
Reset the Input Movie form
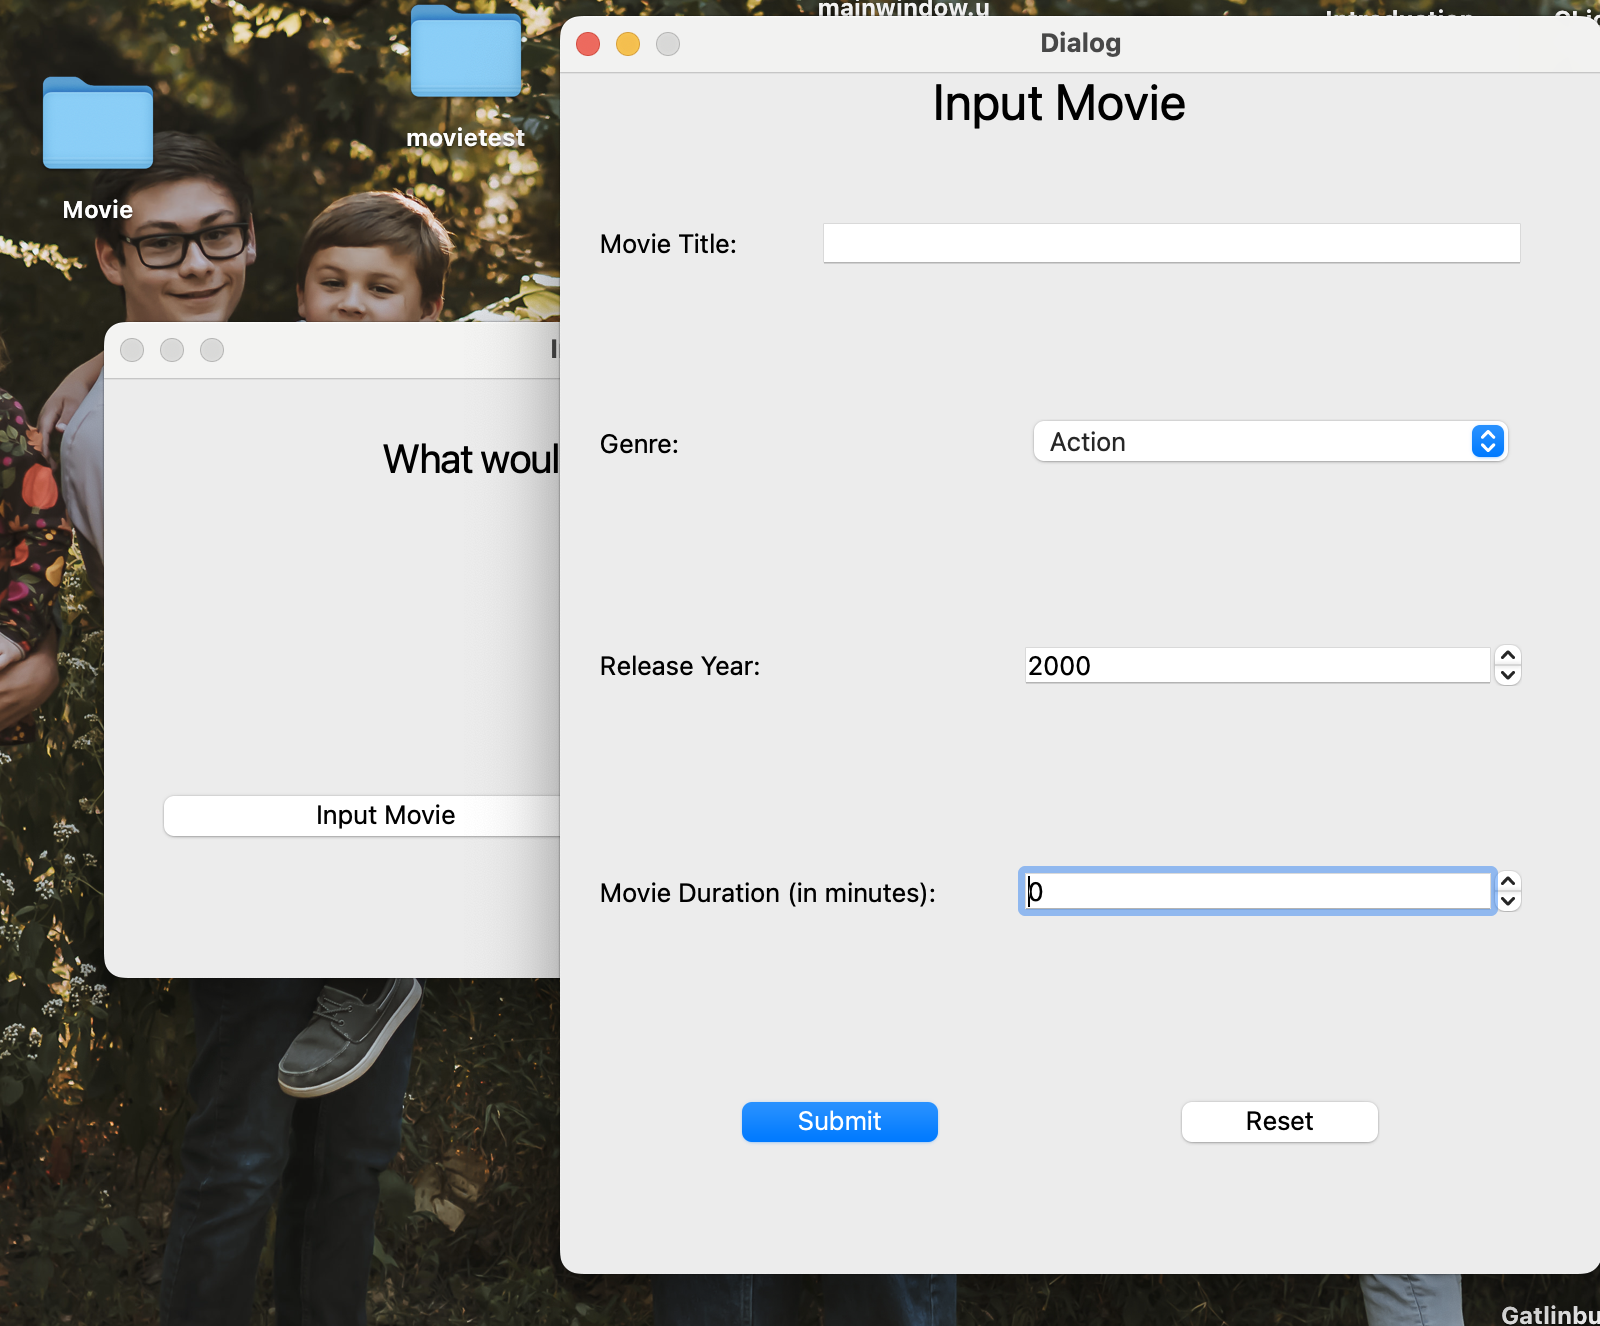[1280, 1121]
